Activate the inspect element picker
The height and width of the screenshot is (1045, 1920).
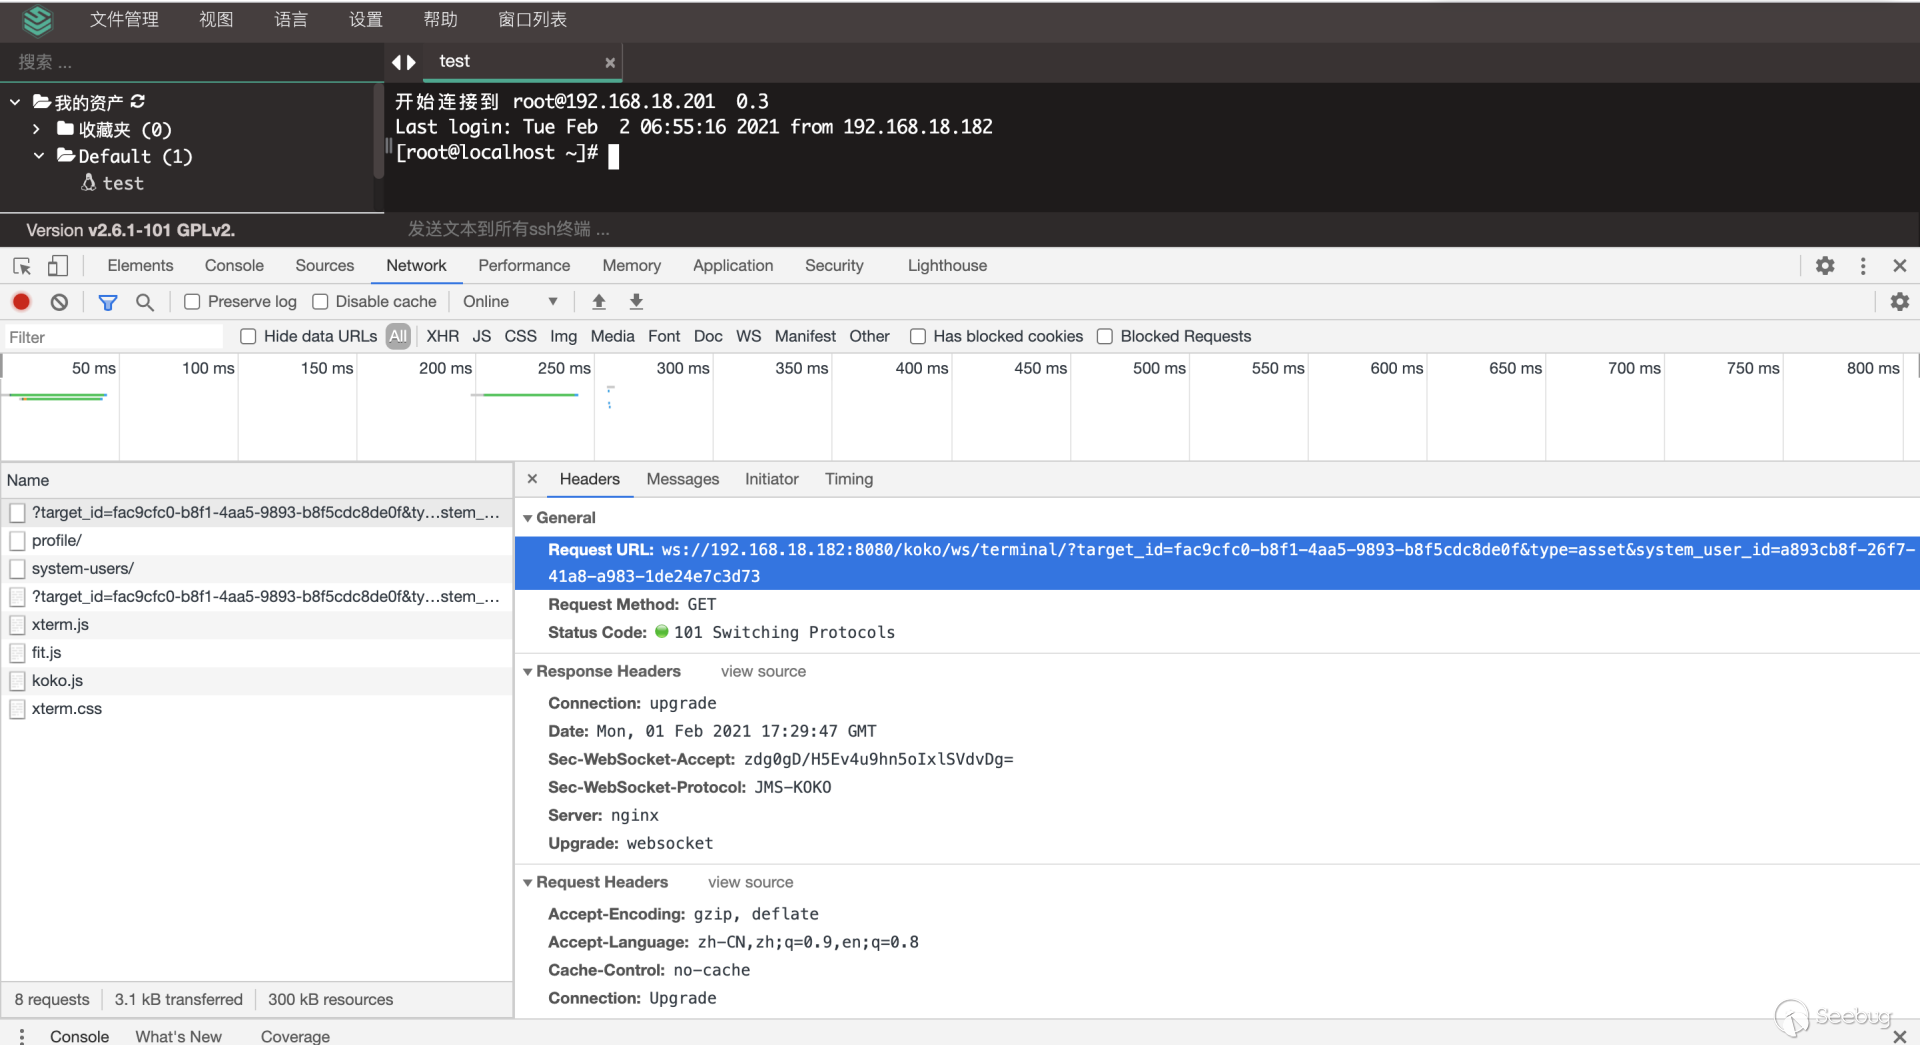click(x=22, y=266)
